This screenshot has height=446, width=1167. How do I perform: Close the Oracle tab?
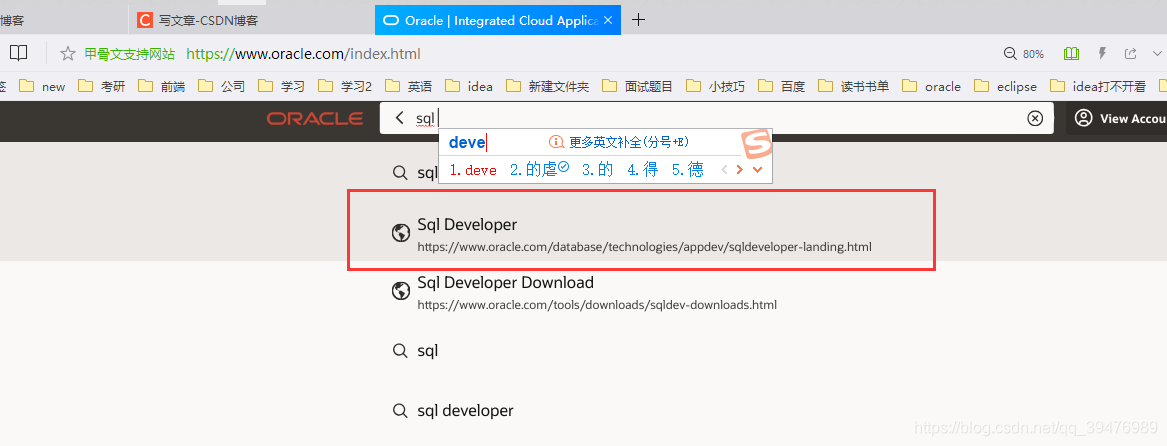click(608, 21)
